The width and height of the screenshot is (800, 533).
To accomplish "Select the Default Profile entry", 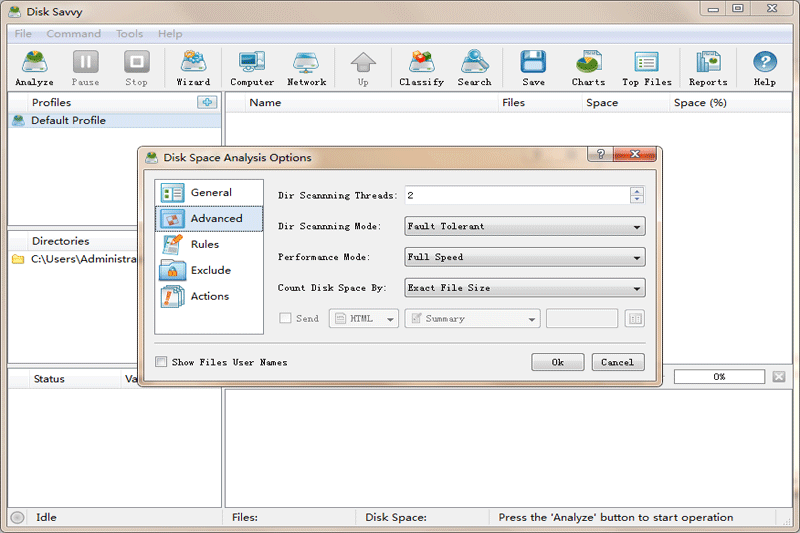I will click(x=68, y=121).
